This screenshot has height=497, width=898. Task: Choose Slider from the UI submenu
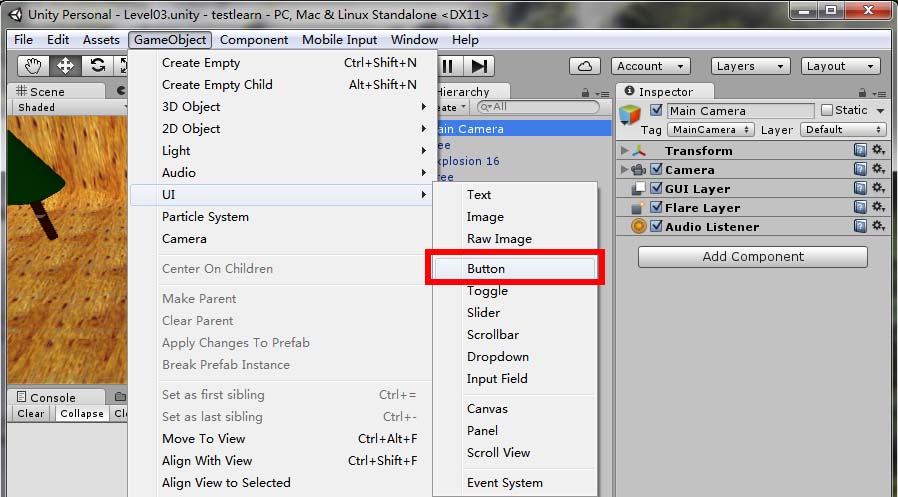point(514,313)
